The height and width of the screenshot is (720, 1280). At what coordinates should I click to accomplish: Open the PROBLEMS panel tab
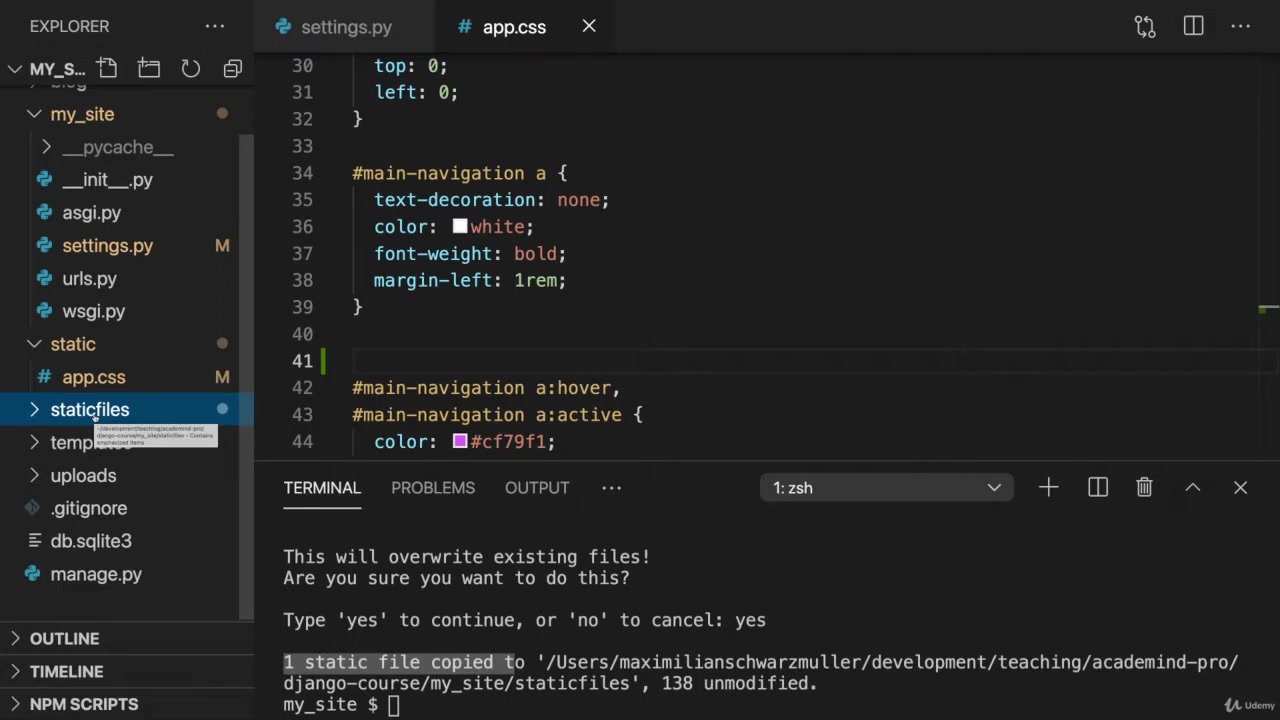coord(433,488)
